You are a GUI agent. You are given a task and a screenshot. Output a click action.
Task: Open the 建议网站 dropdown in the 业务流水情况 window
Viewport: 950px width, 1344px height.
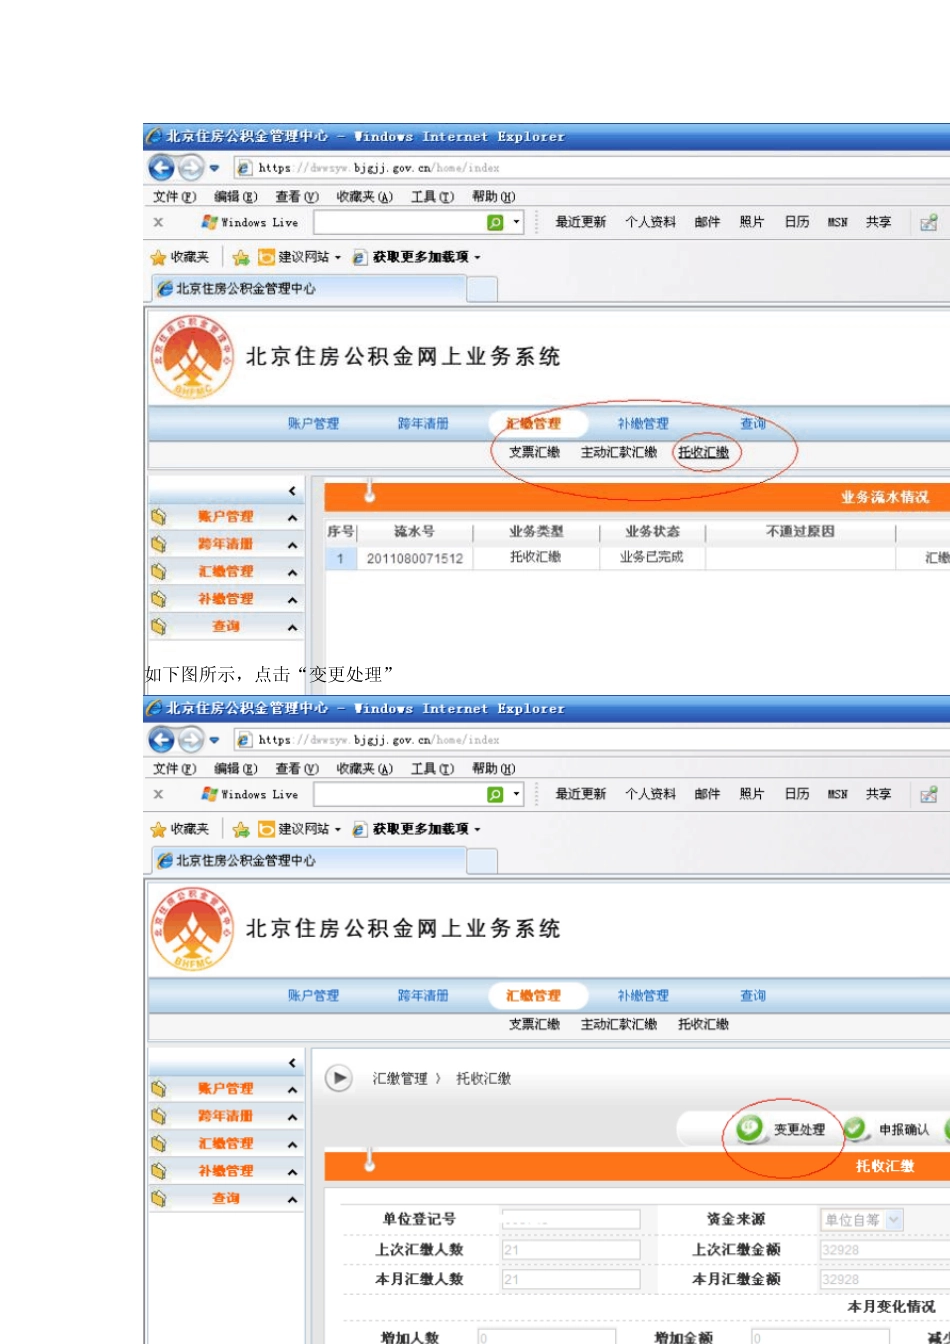[338, 258]
